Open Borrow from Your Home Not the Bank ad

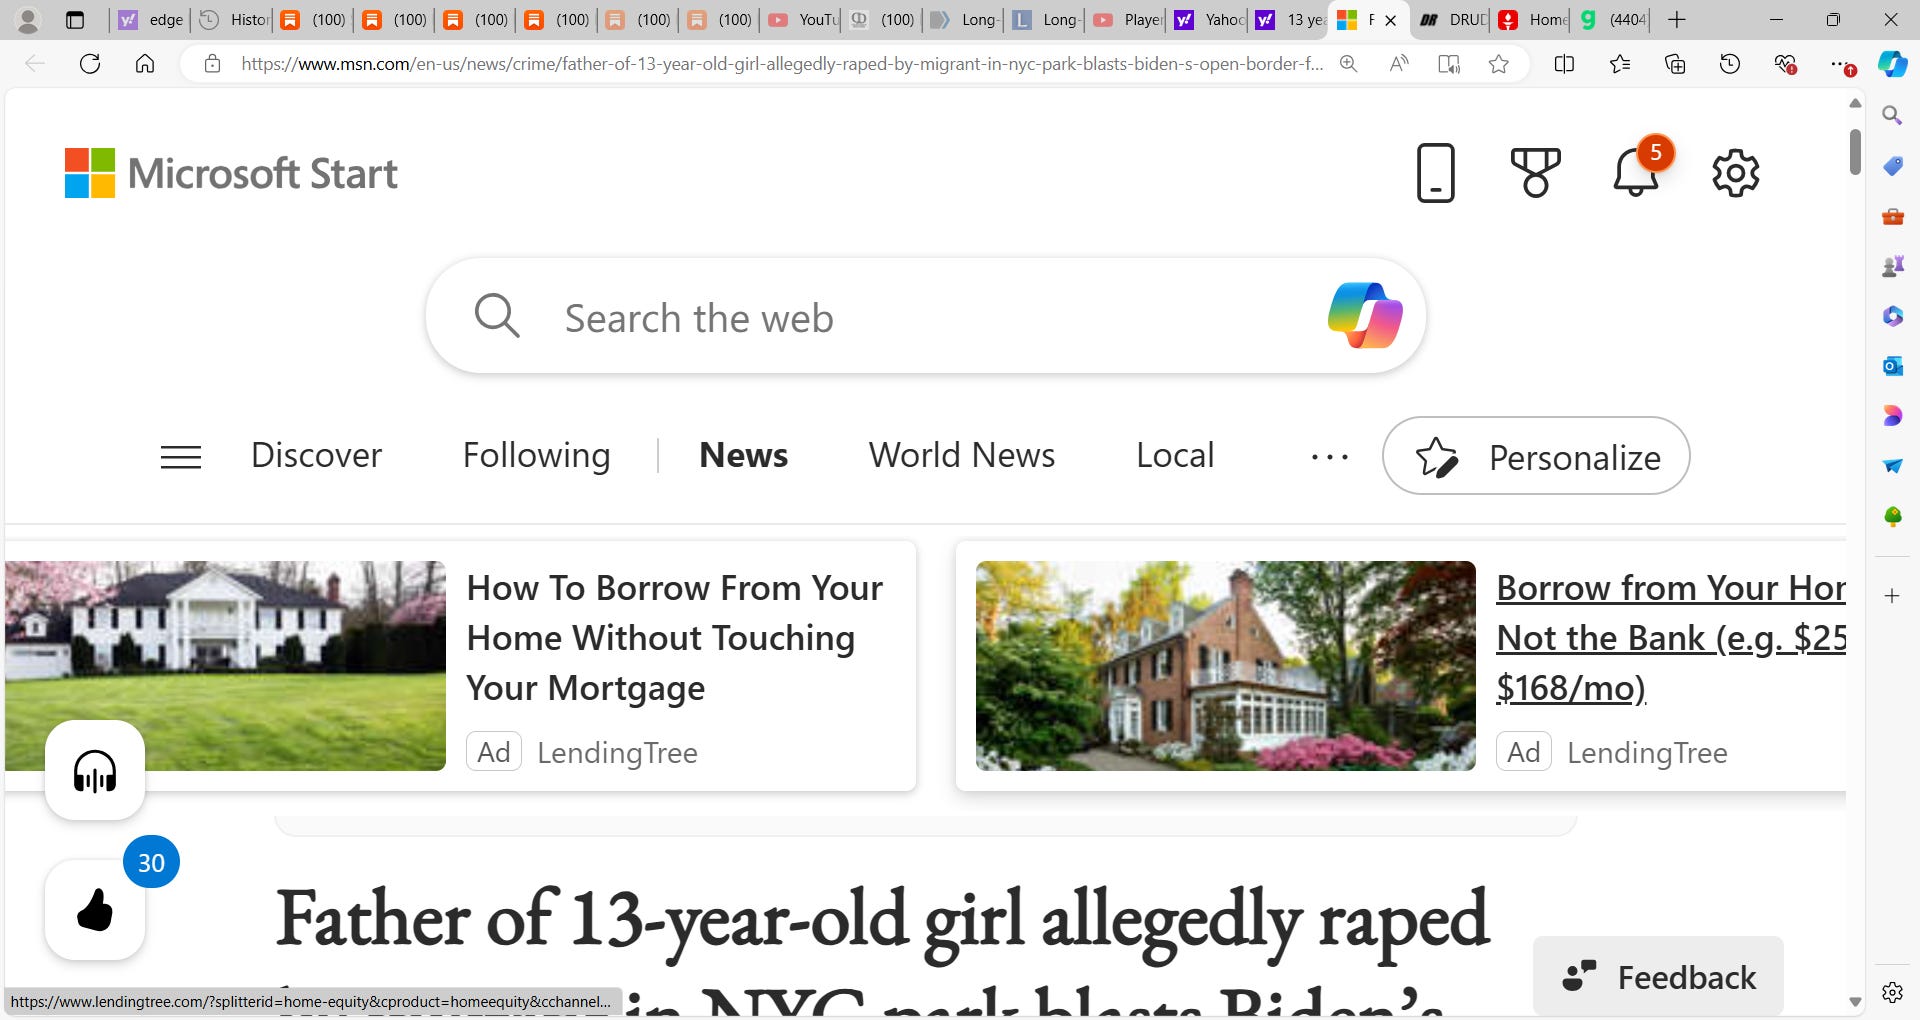(x=1670, y=638)
